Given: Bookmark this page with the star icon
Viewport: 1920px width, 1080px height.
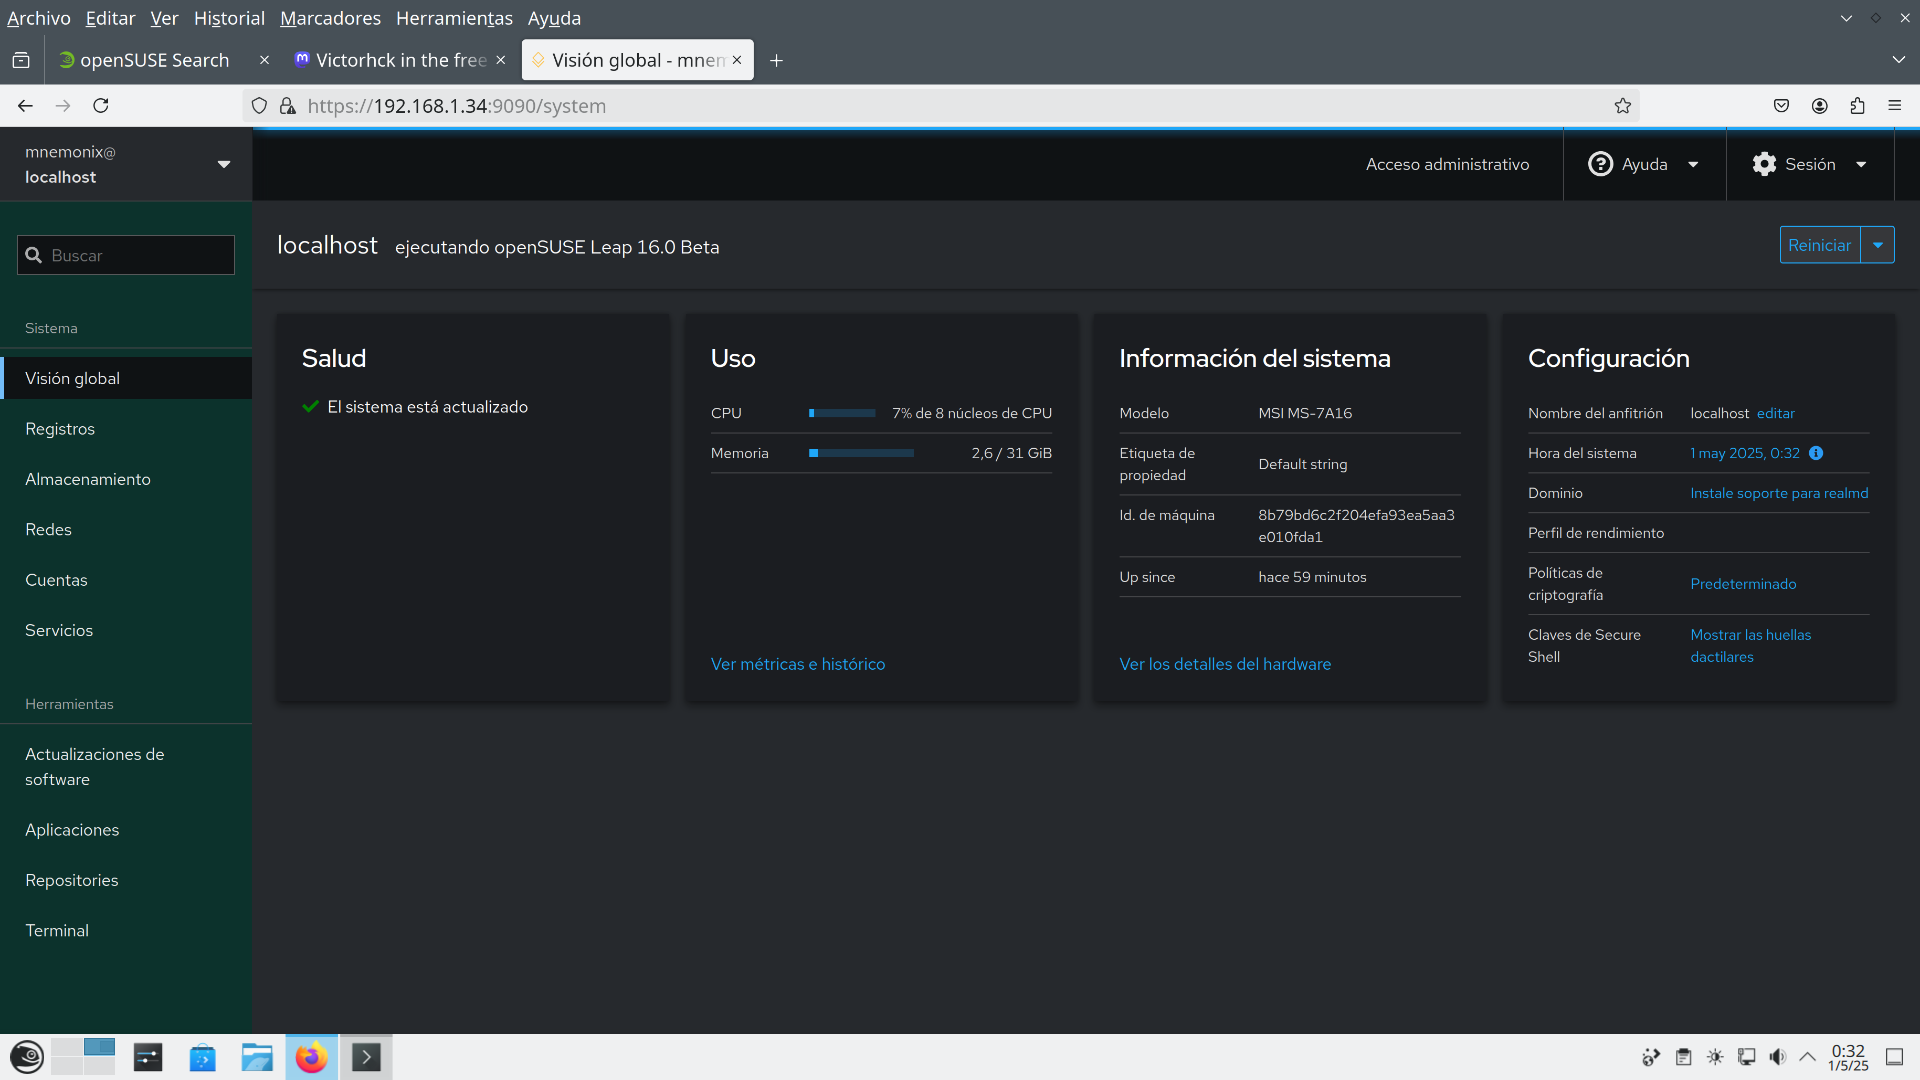Looking at the screenshot, I should tap(1622, 106).
